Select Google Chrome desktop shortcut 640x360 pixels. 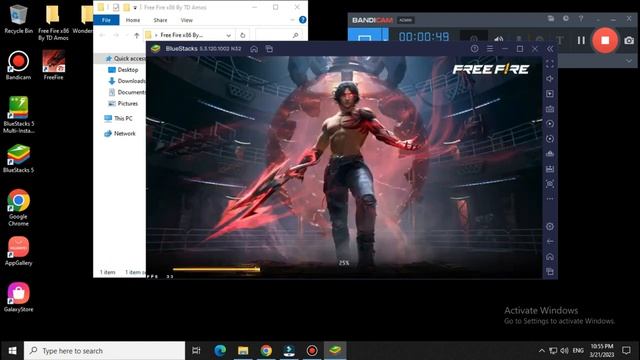[x=18, y=207]
